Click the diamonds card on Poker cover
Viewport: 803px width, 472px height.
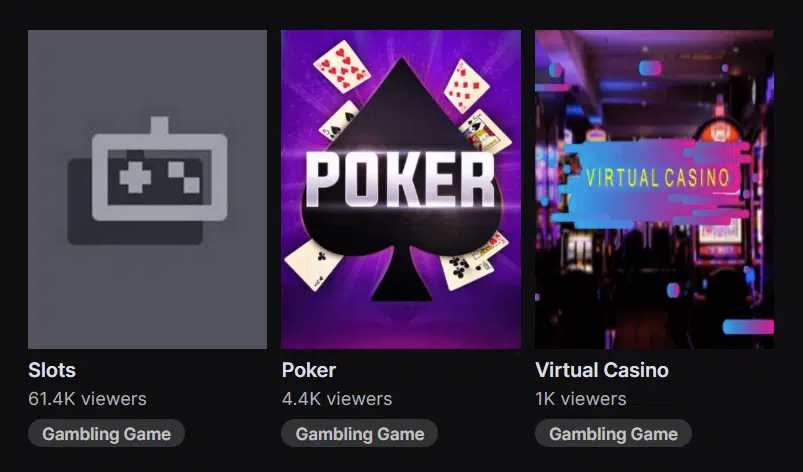pos(466,85)
